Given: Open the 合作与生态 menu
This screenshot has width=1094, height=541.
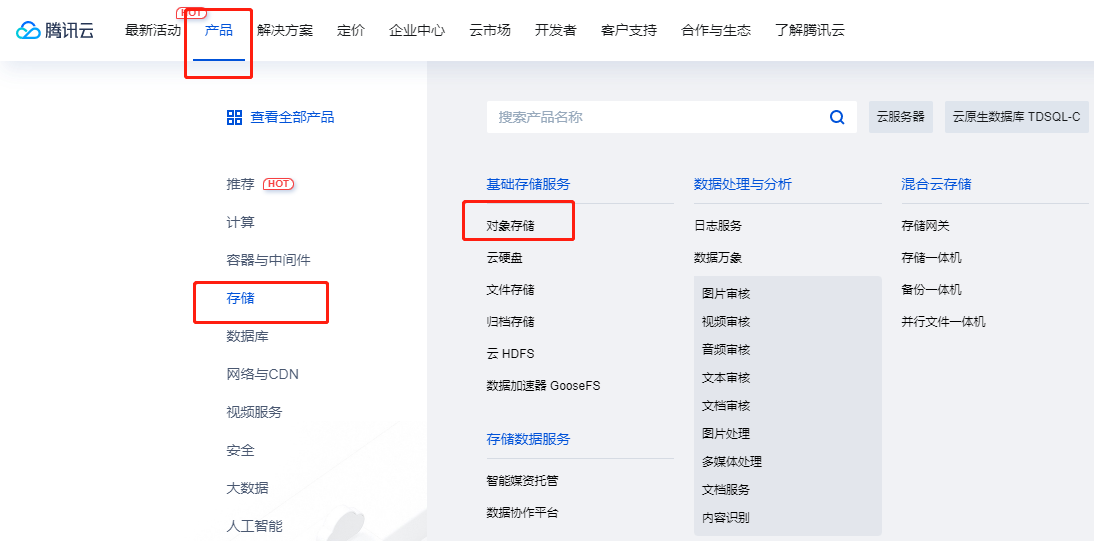Looking at the screenshot, I should tap(716, 31).
